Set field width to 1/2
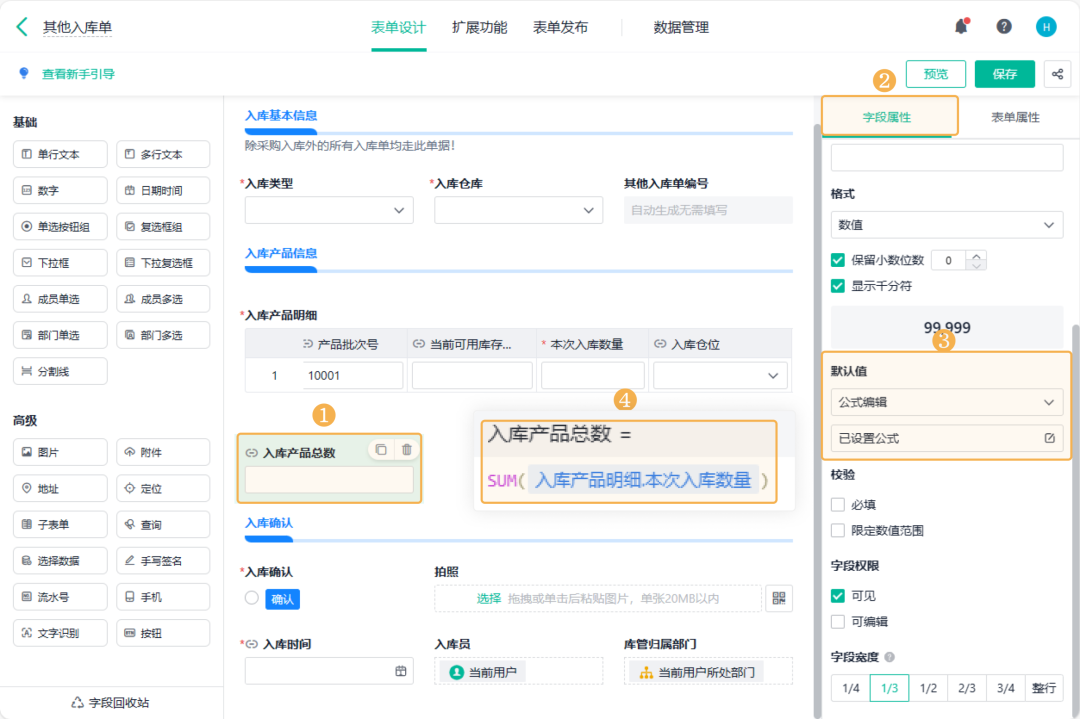 [x=928, y=688]
